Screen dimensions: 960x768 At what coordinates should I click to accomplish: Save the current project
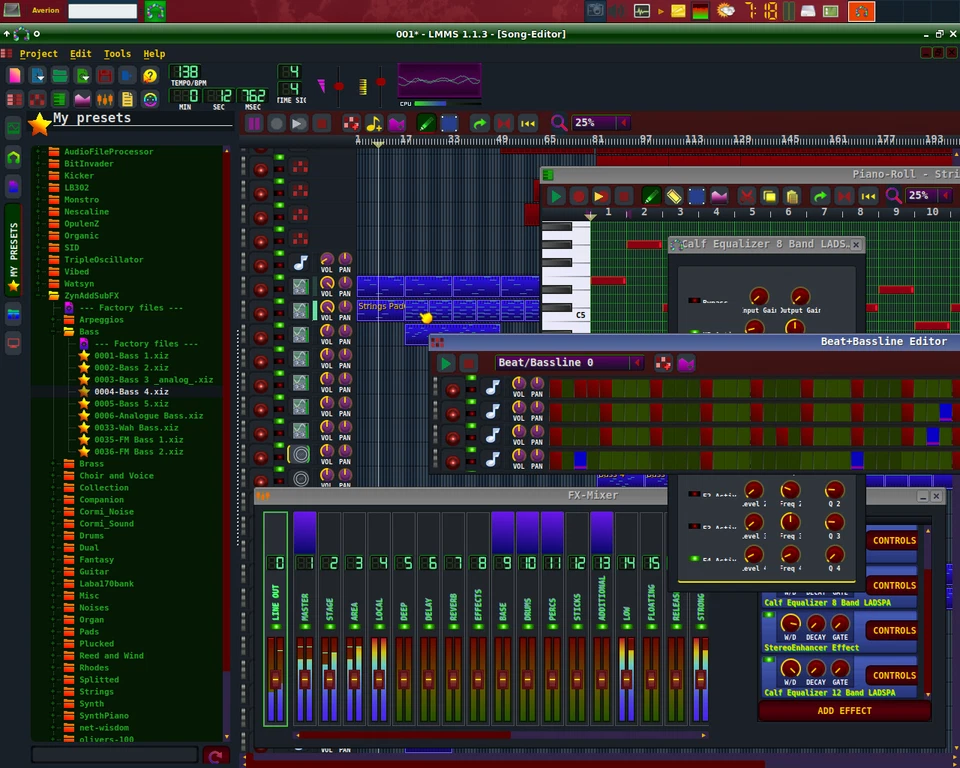click(x=104, y=75)
